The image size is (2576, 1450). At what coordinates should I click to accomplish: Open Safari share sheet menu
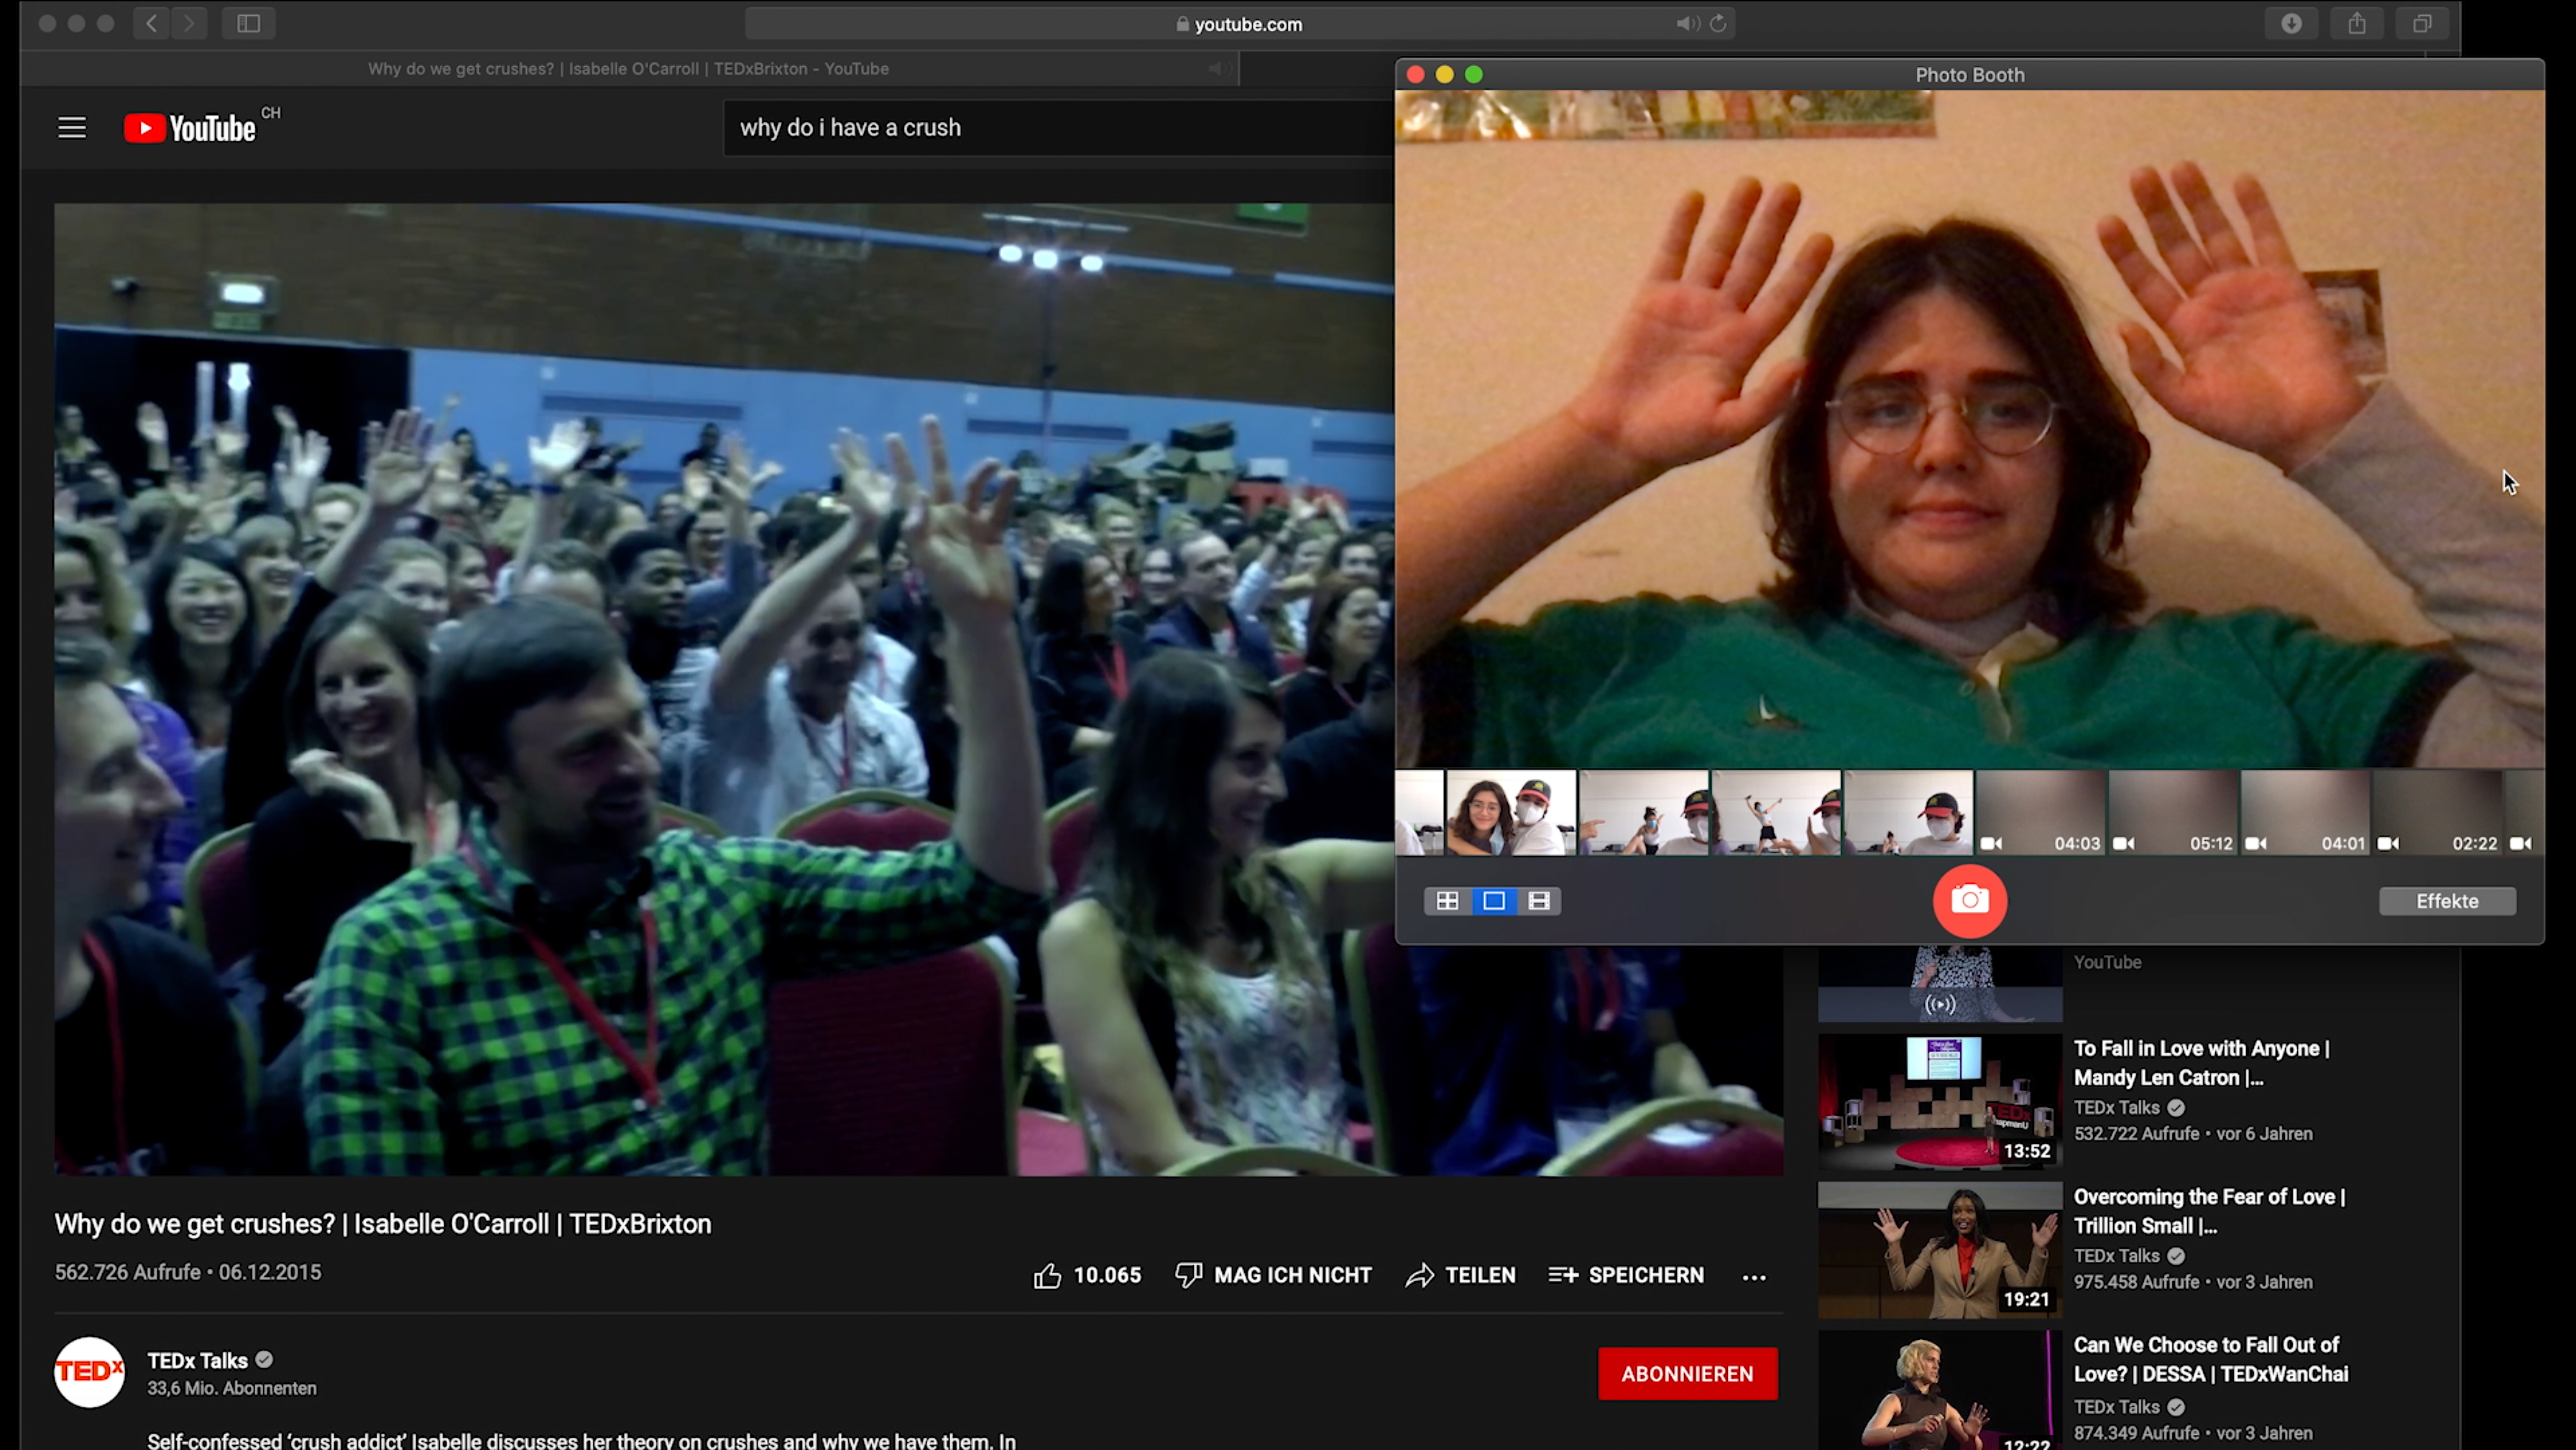coord(2356,23)
